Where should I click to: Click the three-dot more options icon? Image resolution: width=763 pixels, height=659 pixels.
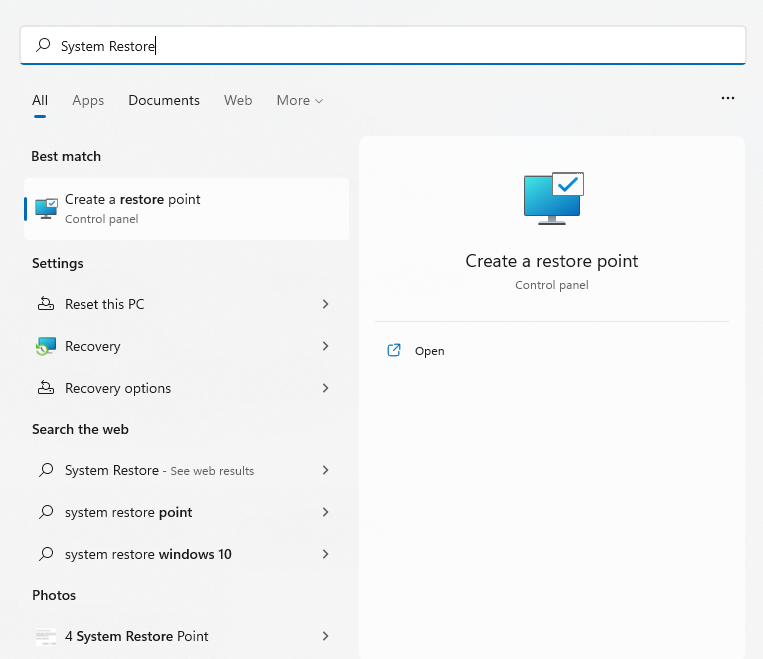click(728, 99)
